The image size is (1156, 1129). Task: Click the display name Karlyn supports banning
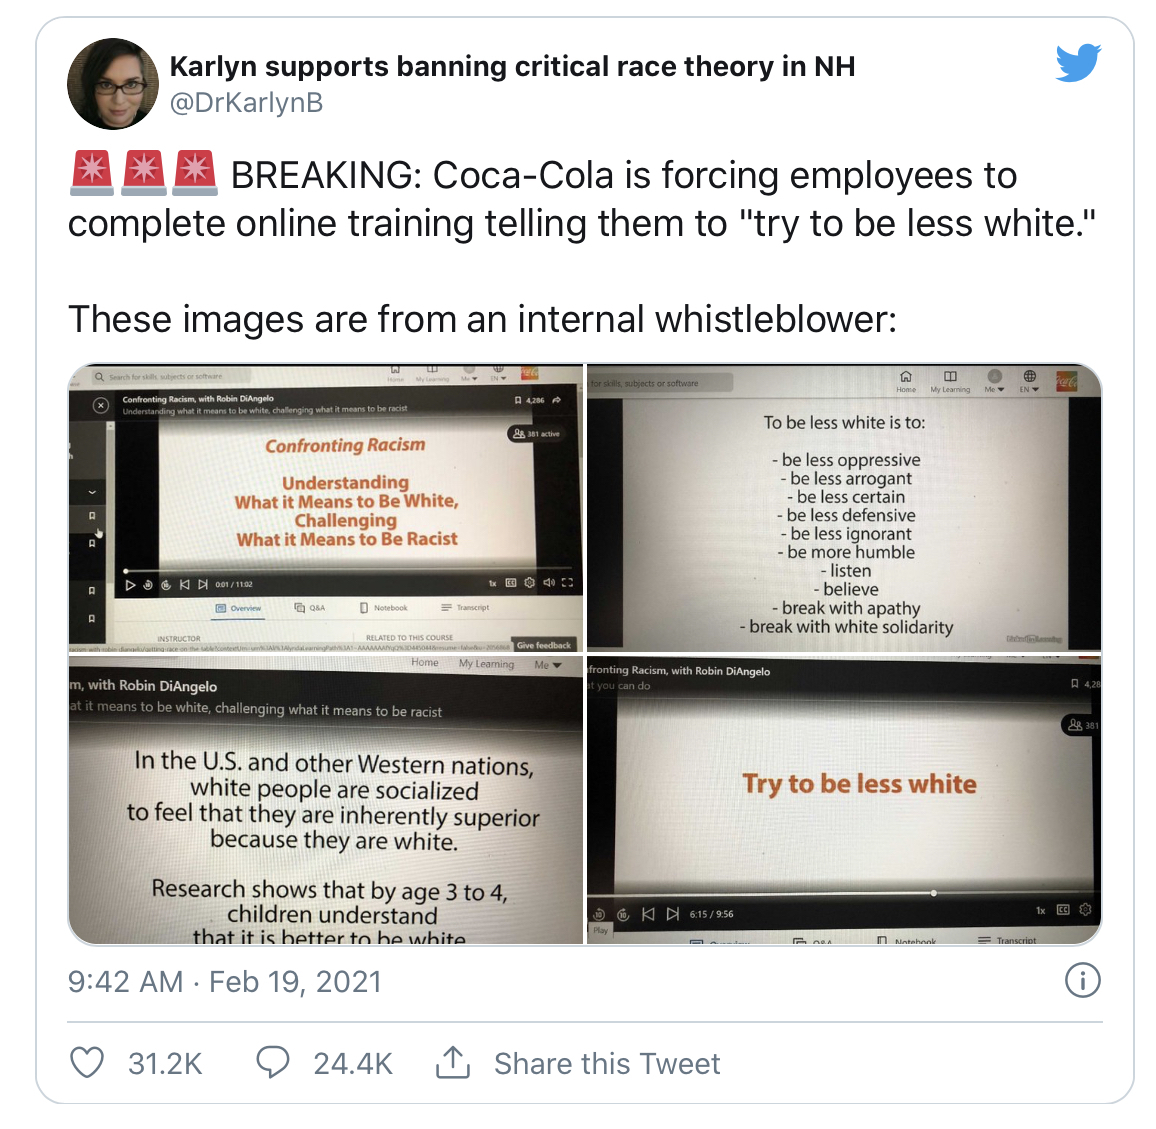[512, 66]
